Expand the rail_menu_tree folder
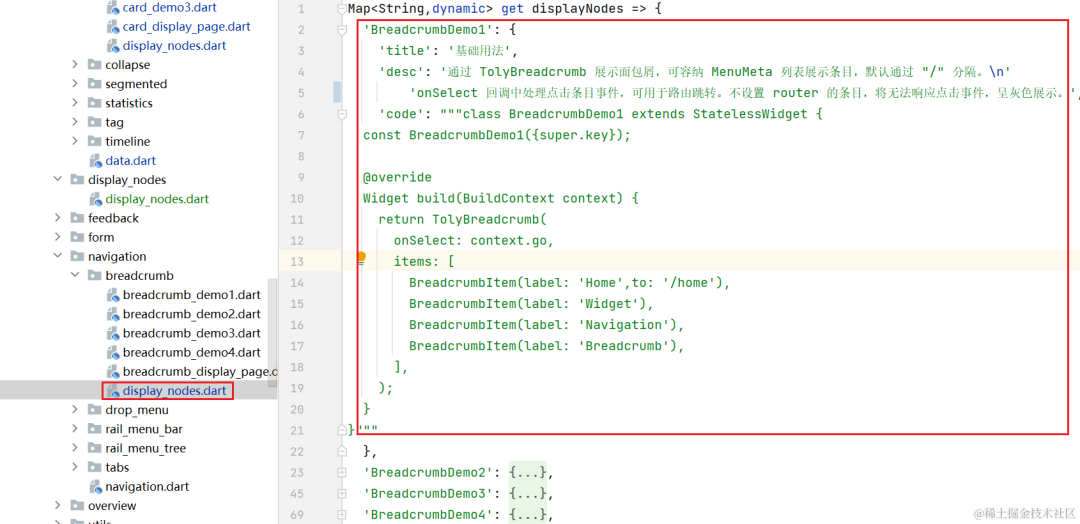1080x524 pixels. click(x=75, y=448)
